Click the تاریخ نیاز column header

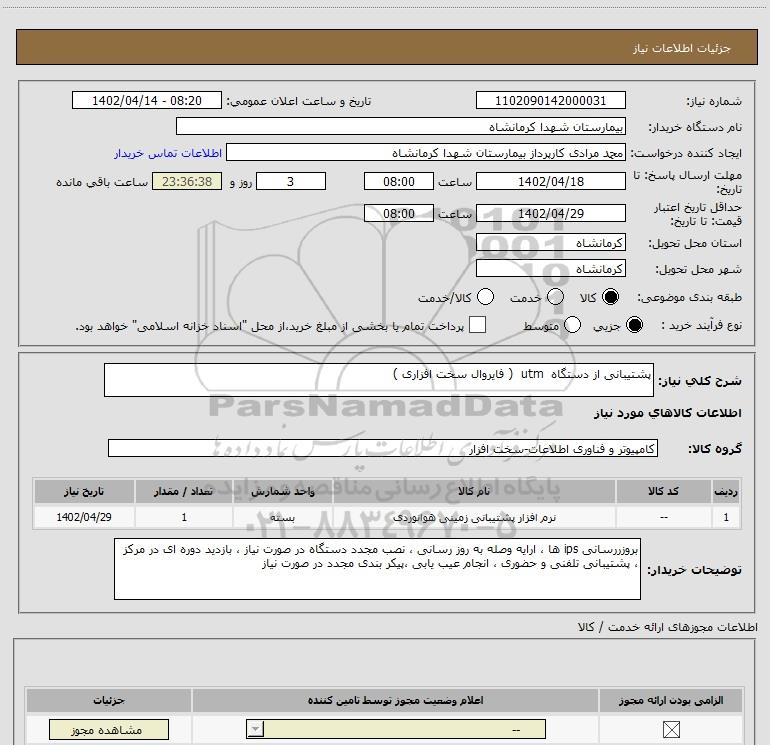tap(84, 491)
